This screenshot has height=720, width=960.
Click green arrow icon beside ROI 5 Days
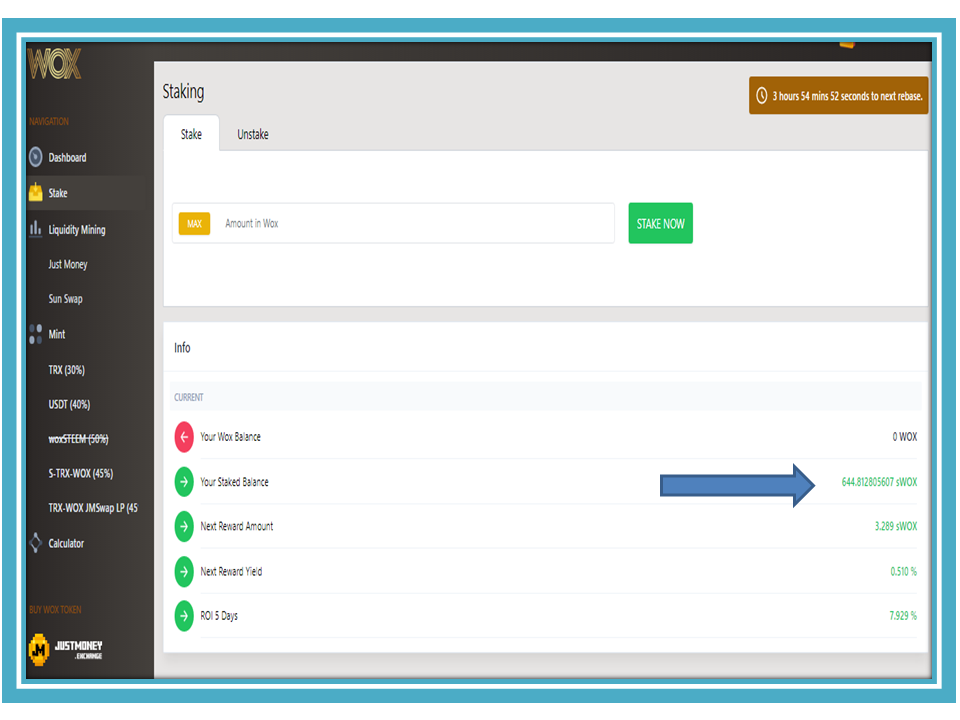(x=184, y=616)
